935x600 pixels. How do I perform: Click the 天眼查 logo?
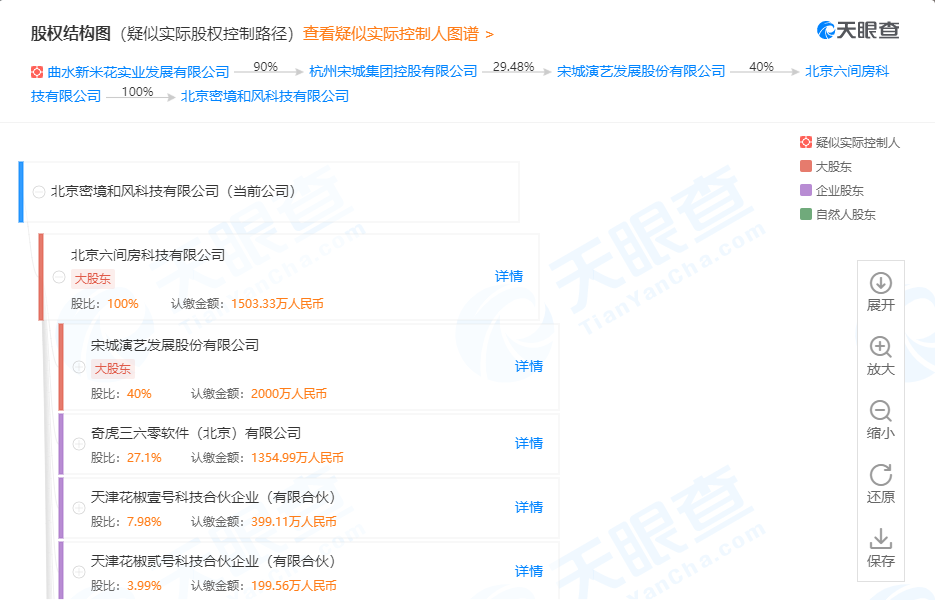pyautogui.click(x=858, y=30)
